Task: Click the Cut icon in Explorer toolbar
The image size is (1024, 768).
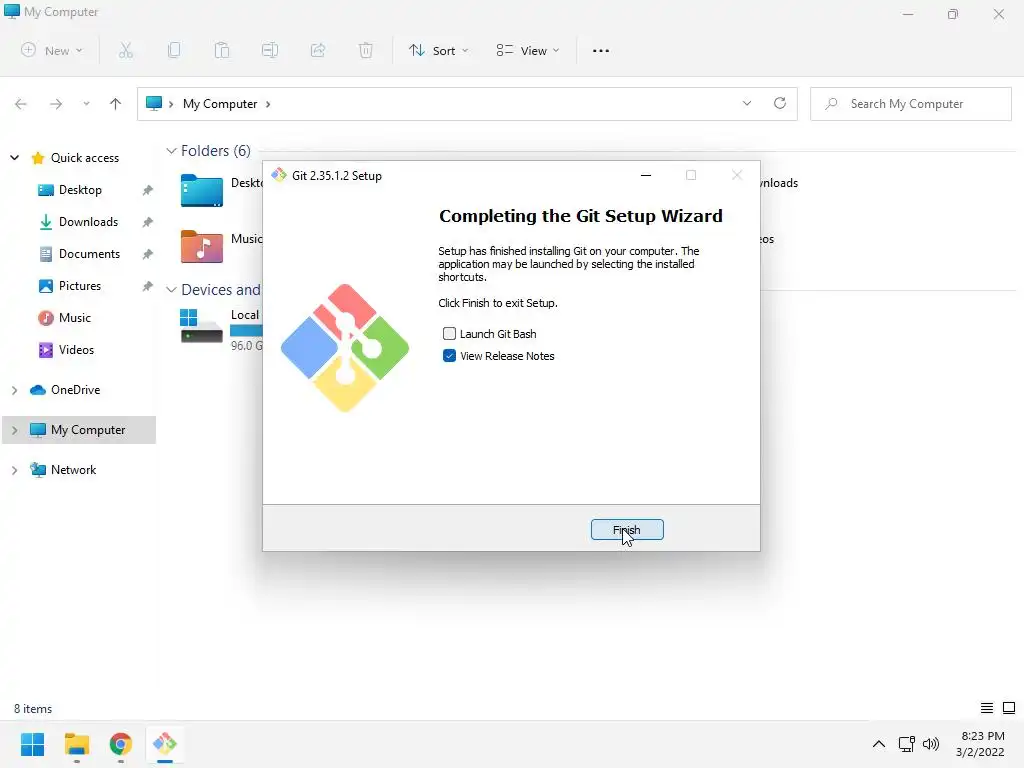Action: point(126,50)
